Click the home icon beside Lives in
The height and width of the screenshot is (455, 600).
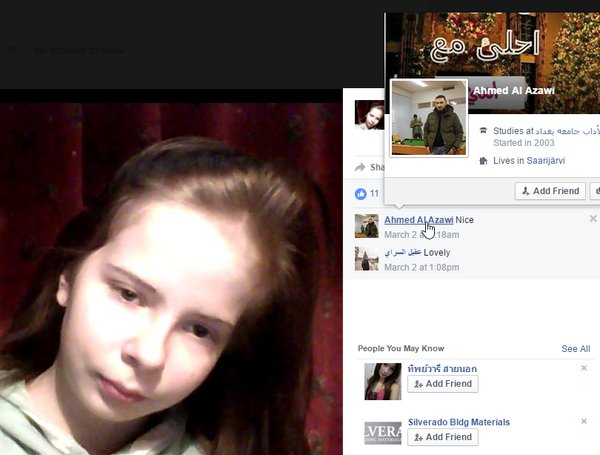coord(483,161)
